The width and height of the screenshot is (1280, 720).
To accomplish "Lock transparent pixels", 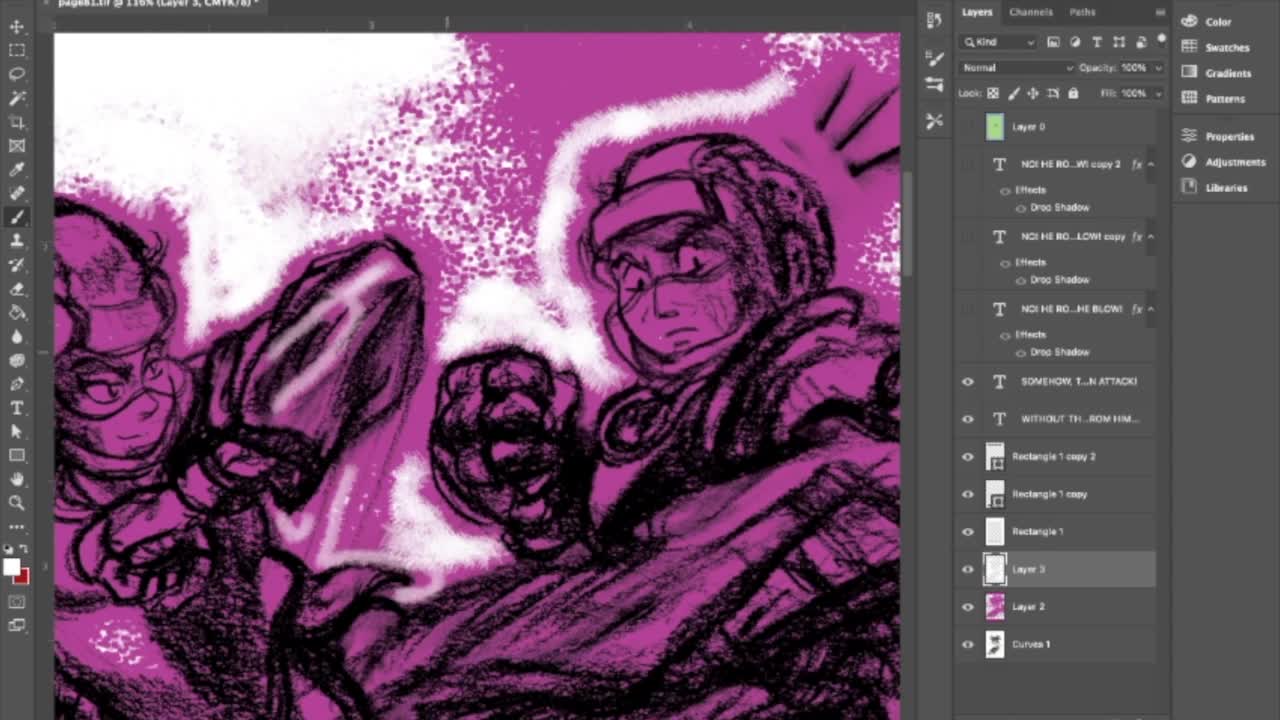I will tap(993, 93).
